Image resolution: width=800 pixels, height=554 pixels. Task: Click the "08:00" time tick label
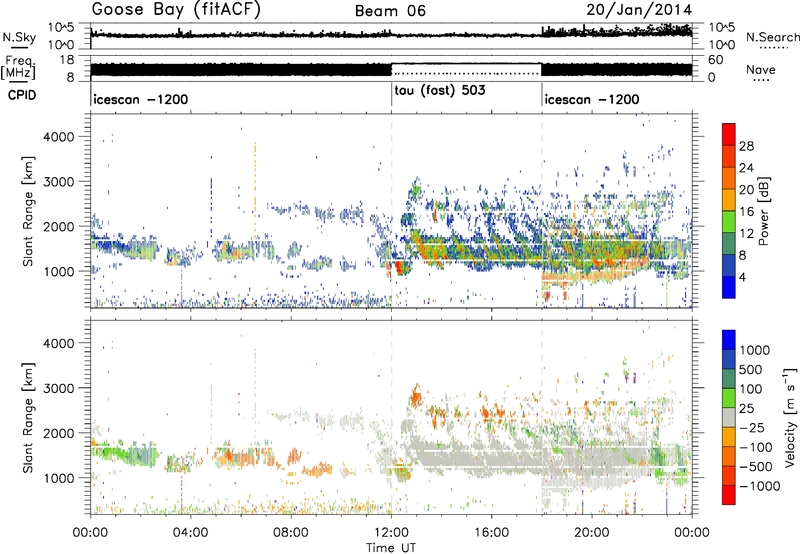click(x=290, y=533)
